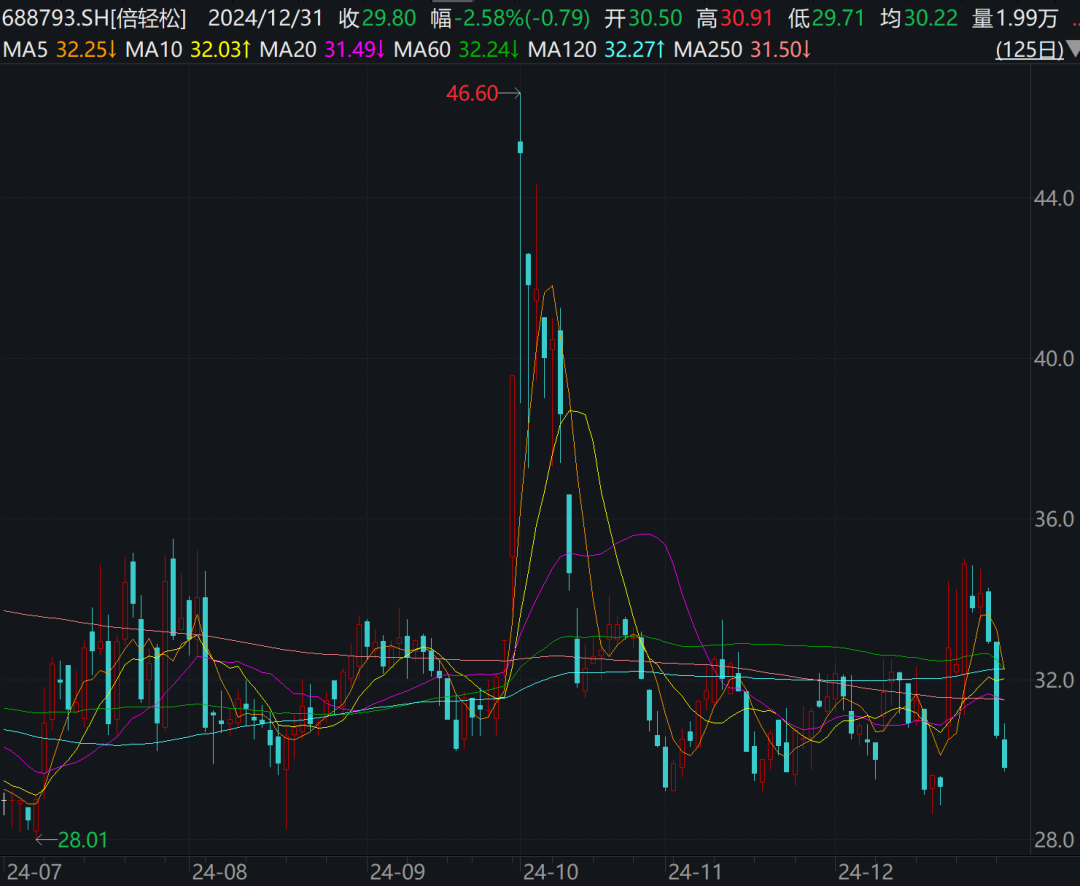The image size is (1080, 886).
Task: Click the 32.0 price axis label
Action: click(1054, 680)
